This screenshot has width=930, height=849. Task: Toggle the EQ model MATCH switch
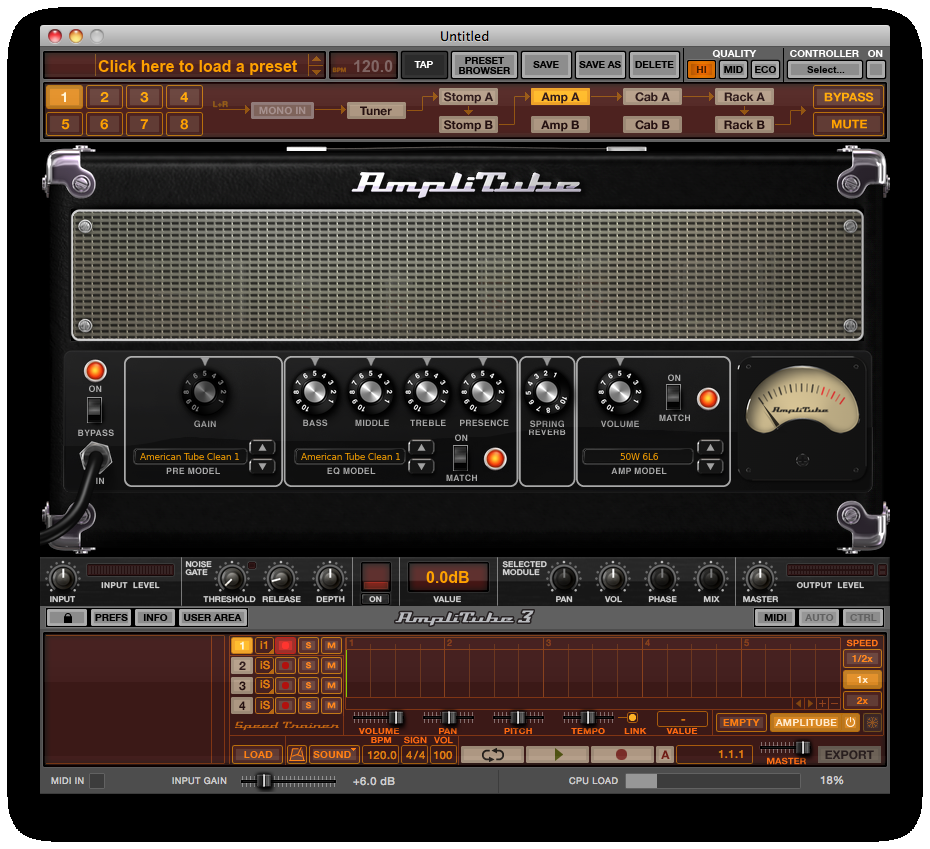click(x=461, y=457)
